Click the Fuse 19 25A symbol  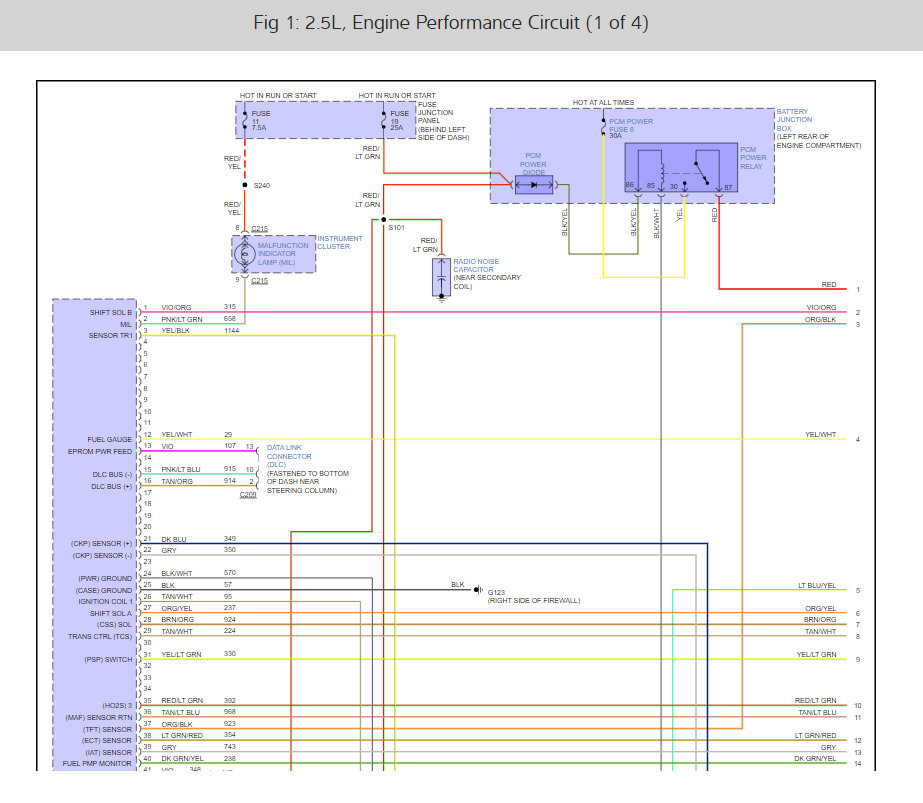point(384,120)
